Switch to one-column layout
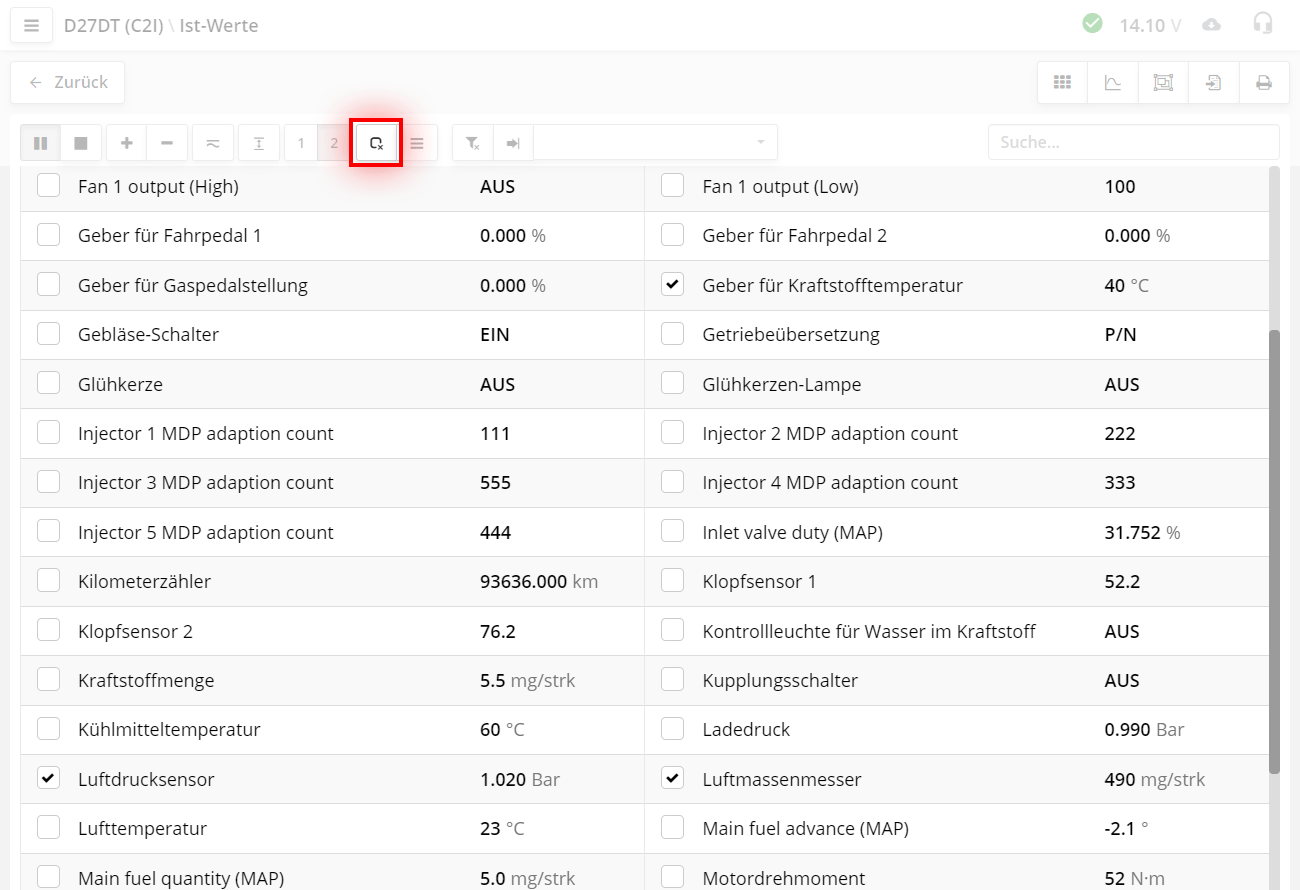Screen dimensions: 1300x890 (x=301, y=143)
